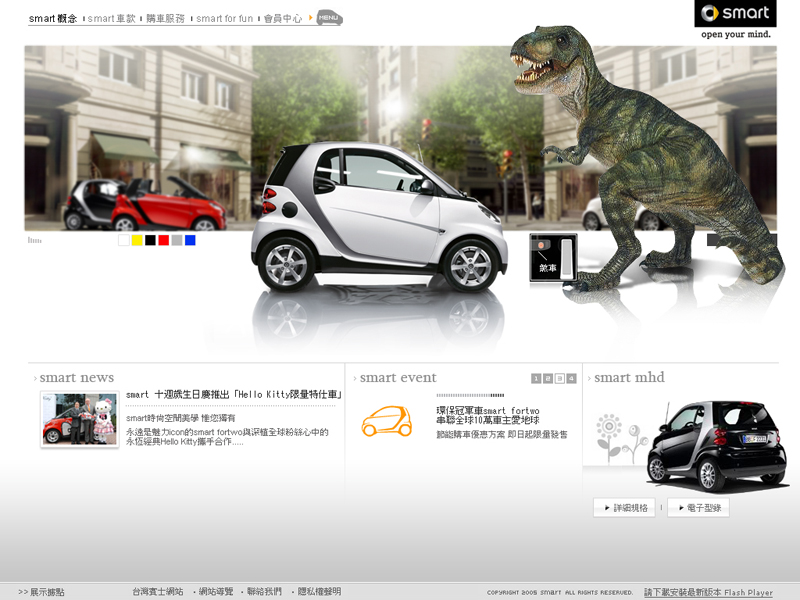This screenshot has width=800, height=600.
Task: Go to smart event page 1
Action: point(536,379)
